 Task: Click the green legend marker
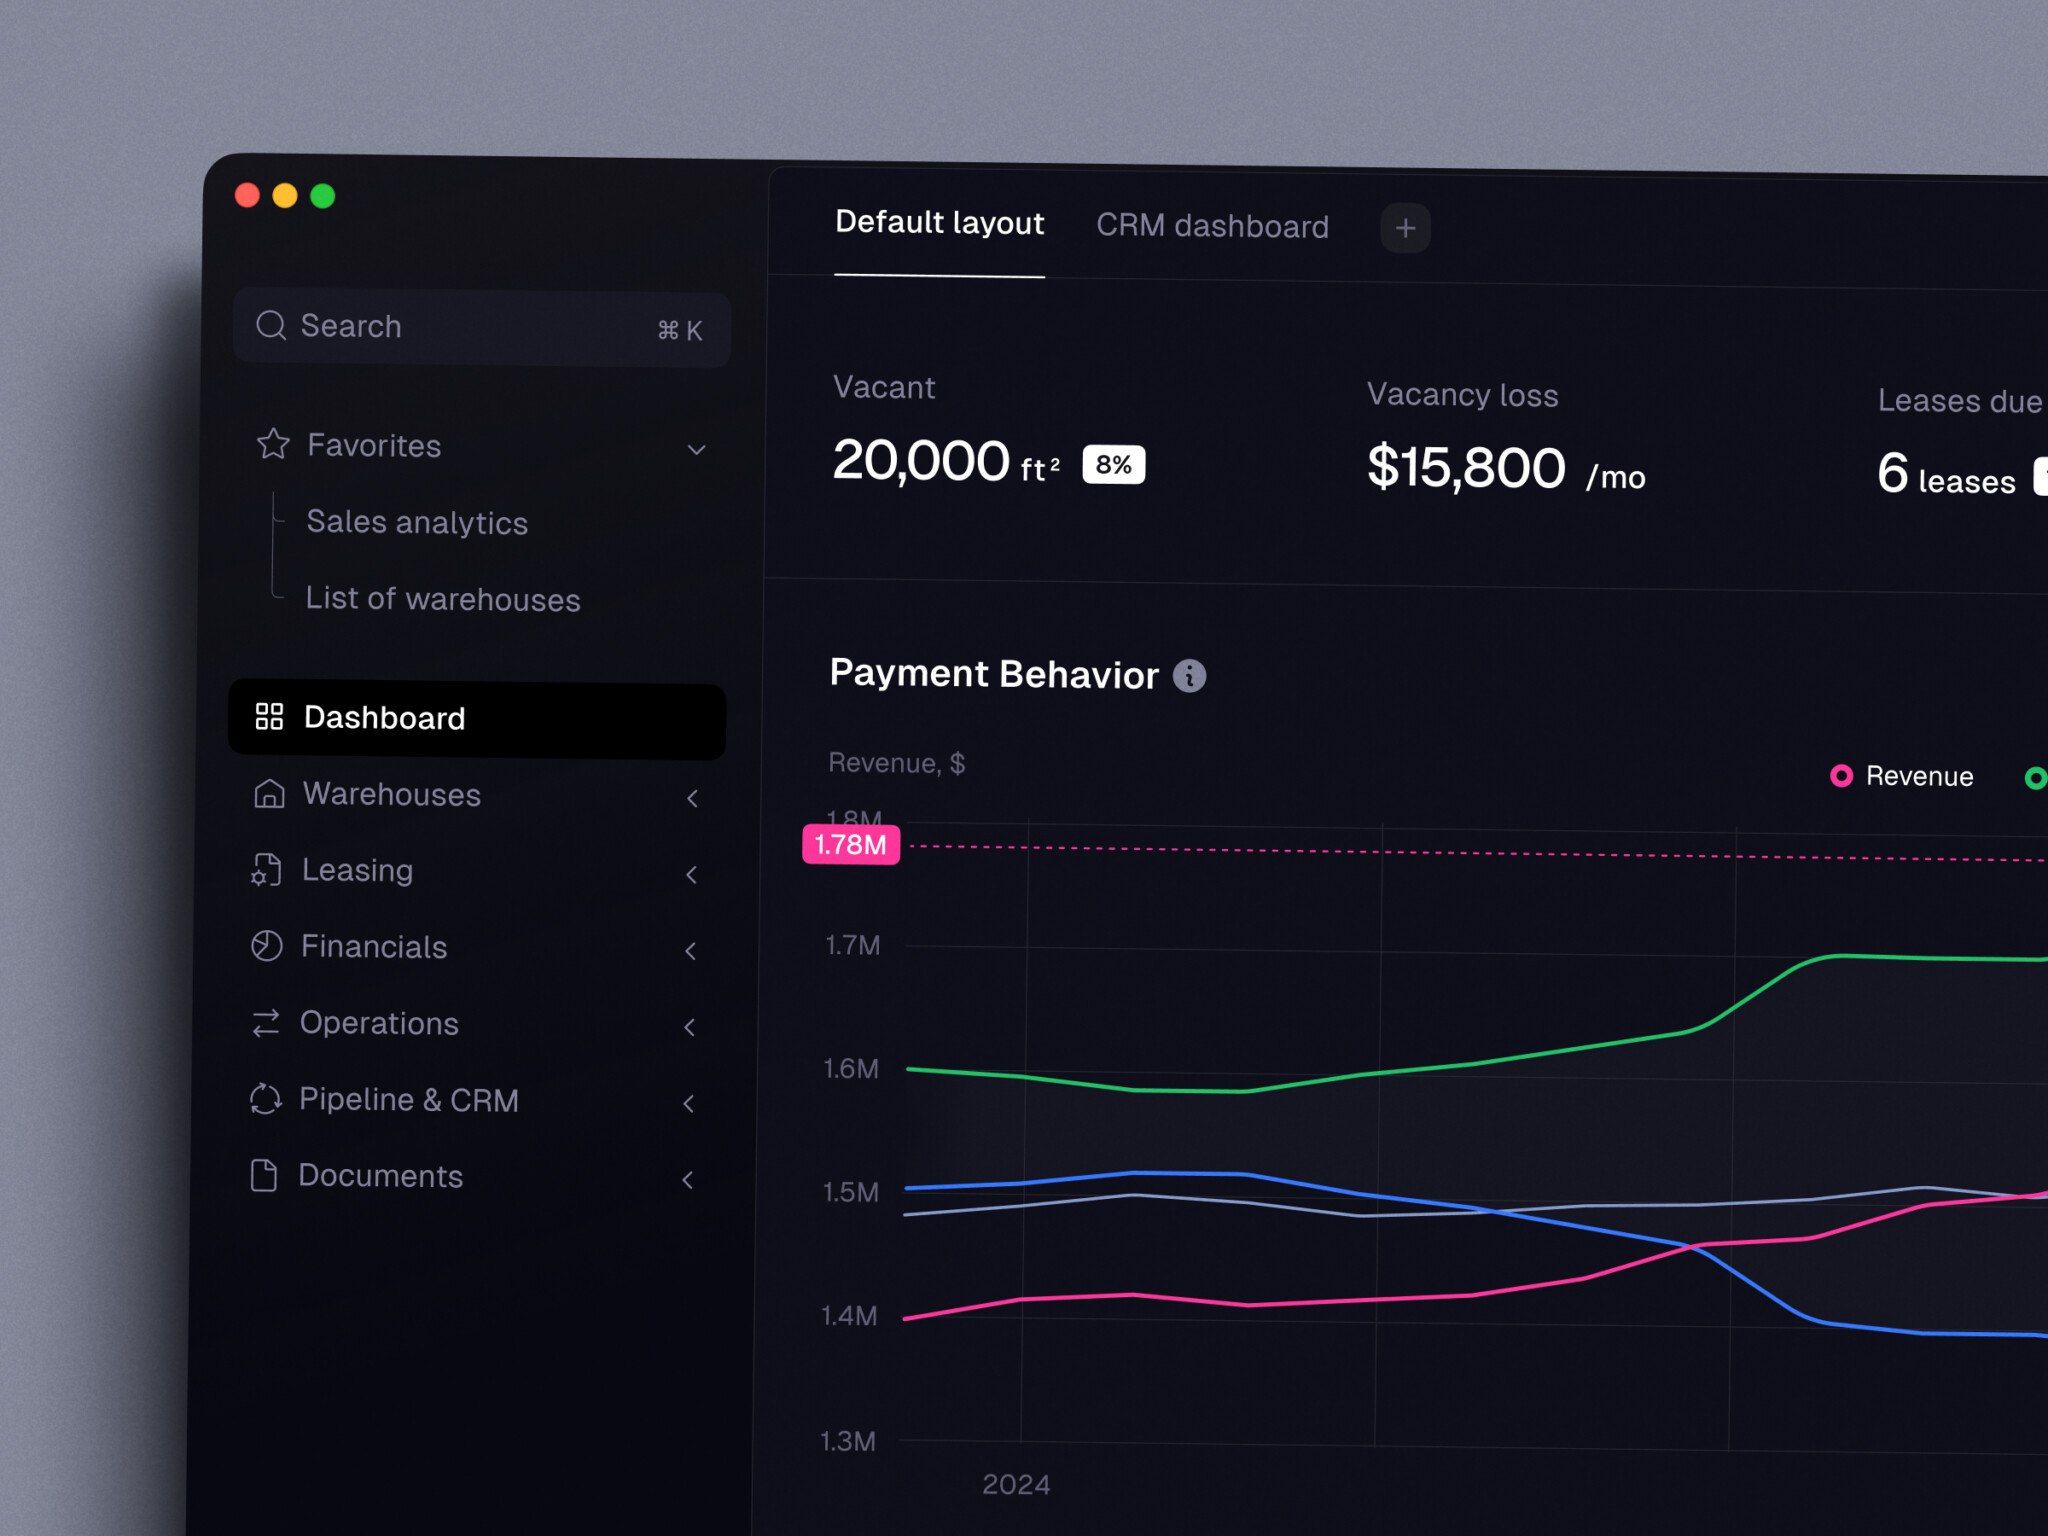click(2035, 777)
